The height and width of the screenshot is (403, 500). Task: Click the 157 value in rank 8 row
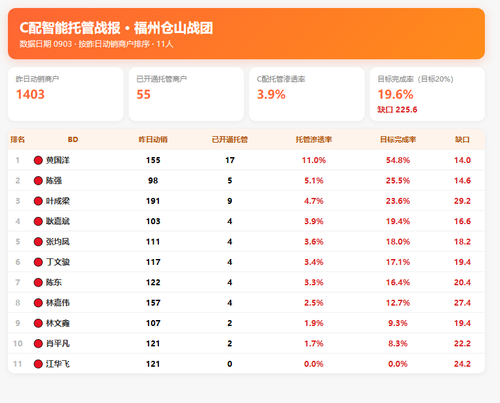tap(153, 303)
